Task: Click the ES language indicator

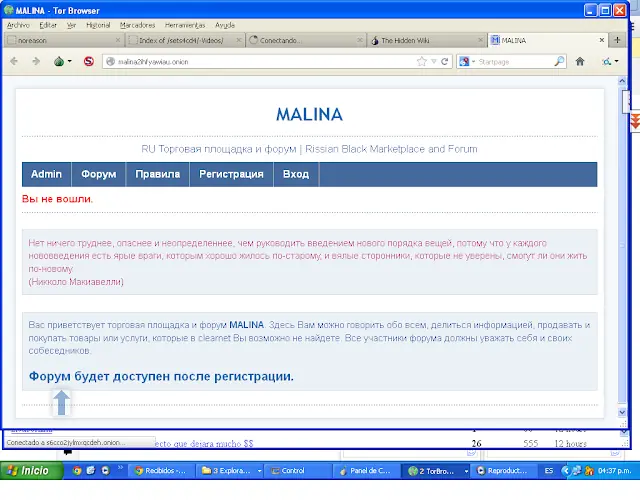Action: [549, 471]
